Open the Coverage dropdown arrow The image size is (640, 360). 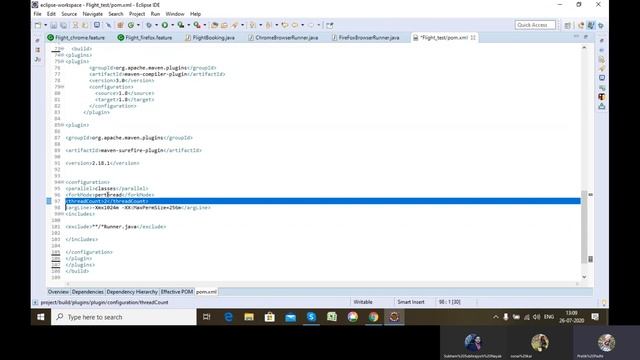click(188, 25)
